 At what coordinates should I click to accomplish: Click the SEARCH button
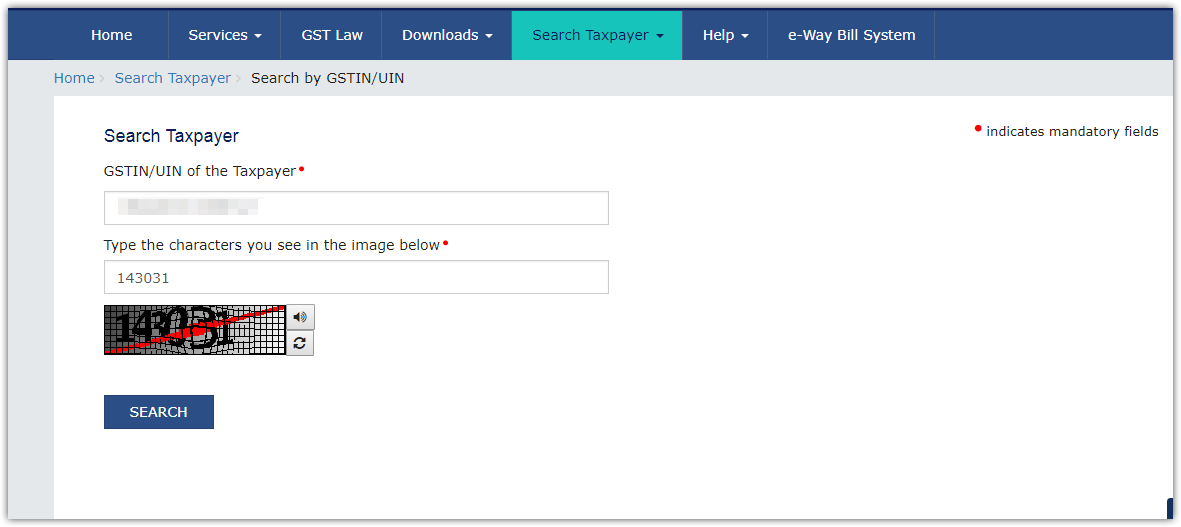point(159,412)
